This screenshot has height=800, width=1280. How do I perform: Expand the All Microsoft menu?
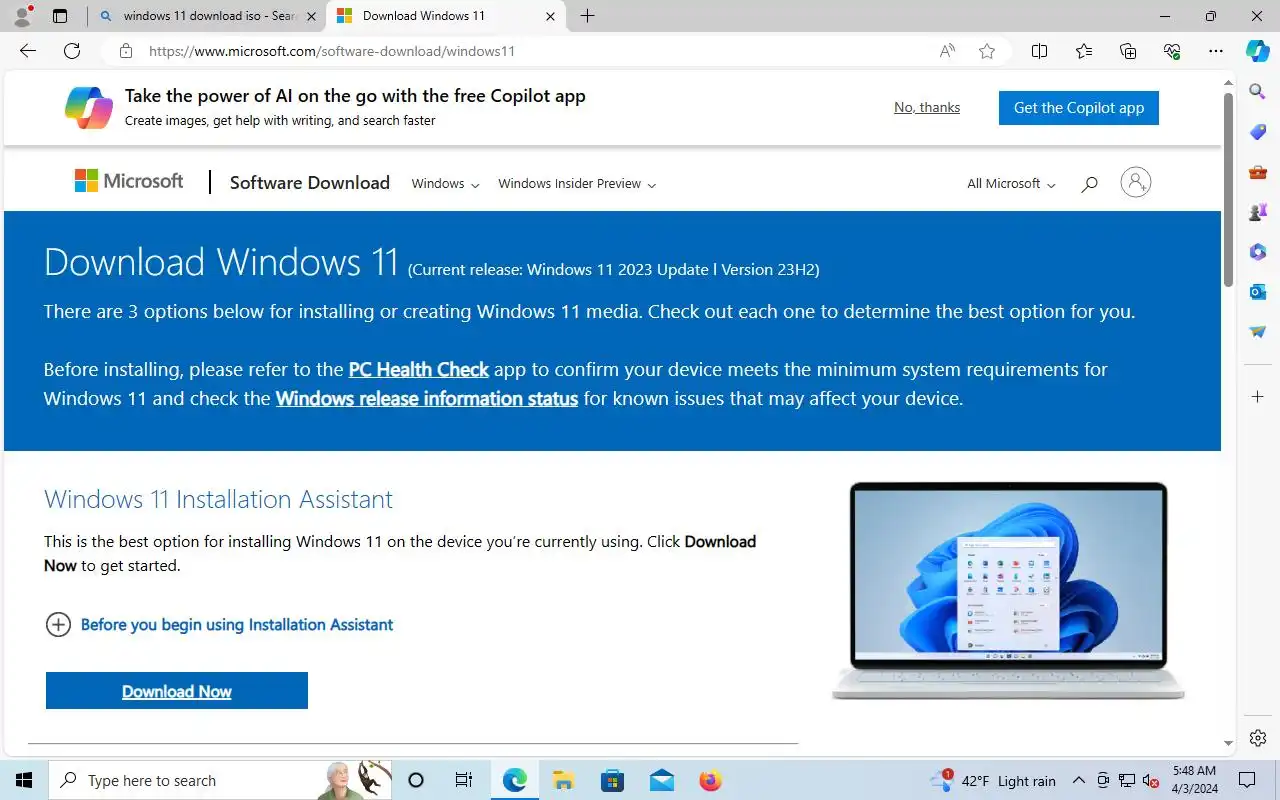[x=1011, y=184]
